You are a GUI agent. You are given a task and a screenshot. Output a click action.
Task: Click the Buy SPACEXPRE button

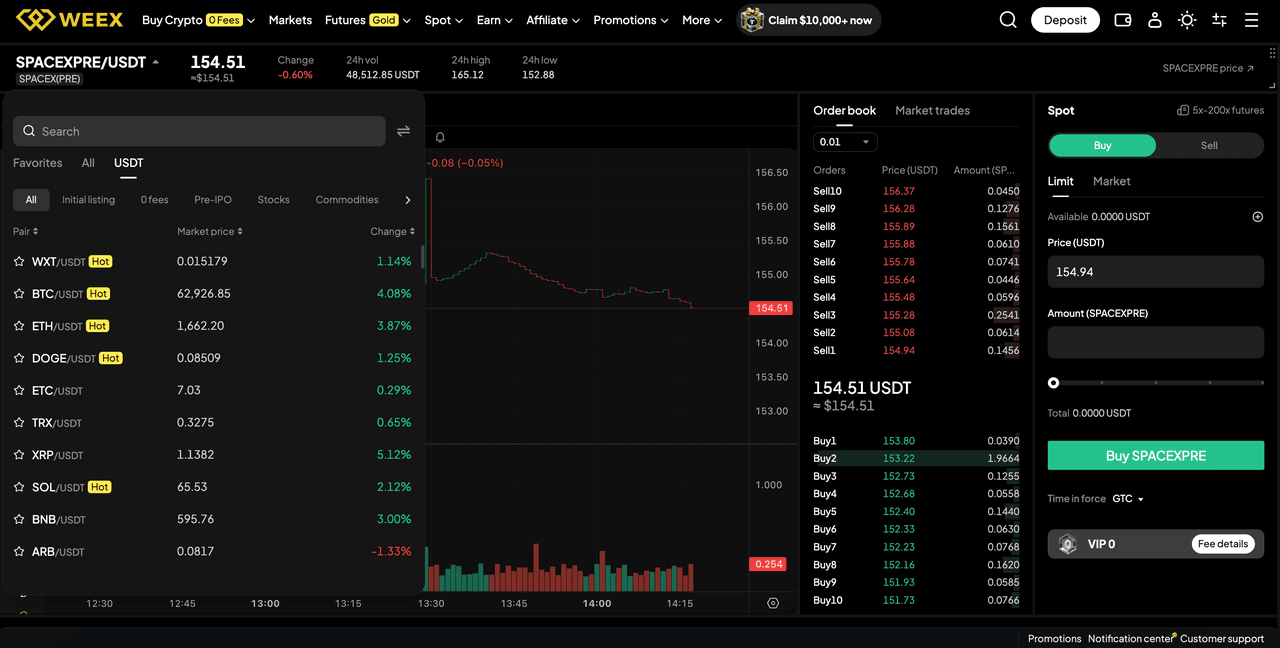point(1156,456)
